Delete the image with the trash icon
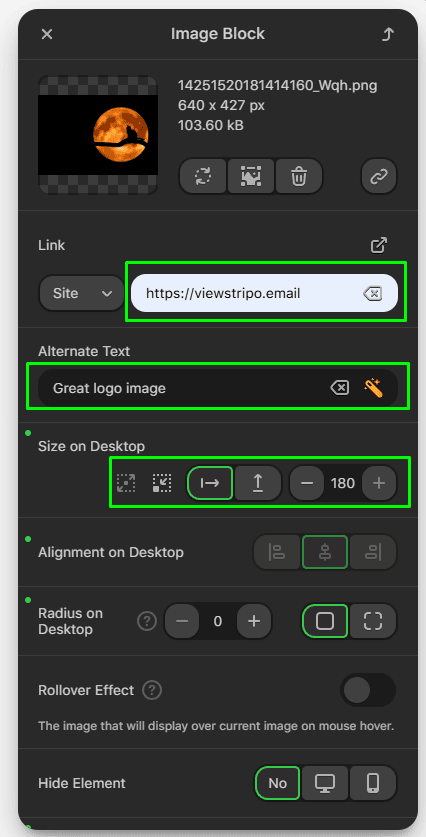Image resolution: width=426 pixels, height=837 pixels. (299, 176)
